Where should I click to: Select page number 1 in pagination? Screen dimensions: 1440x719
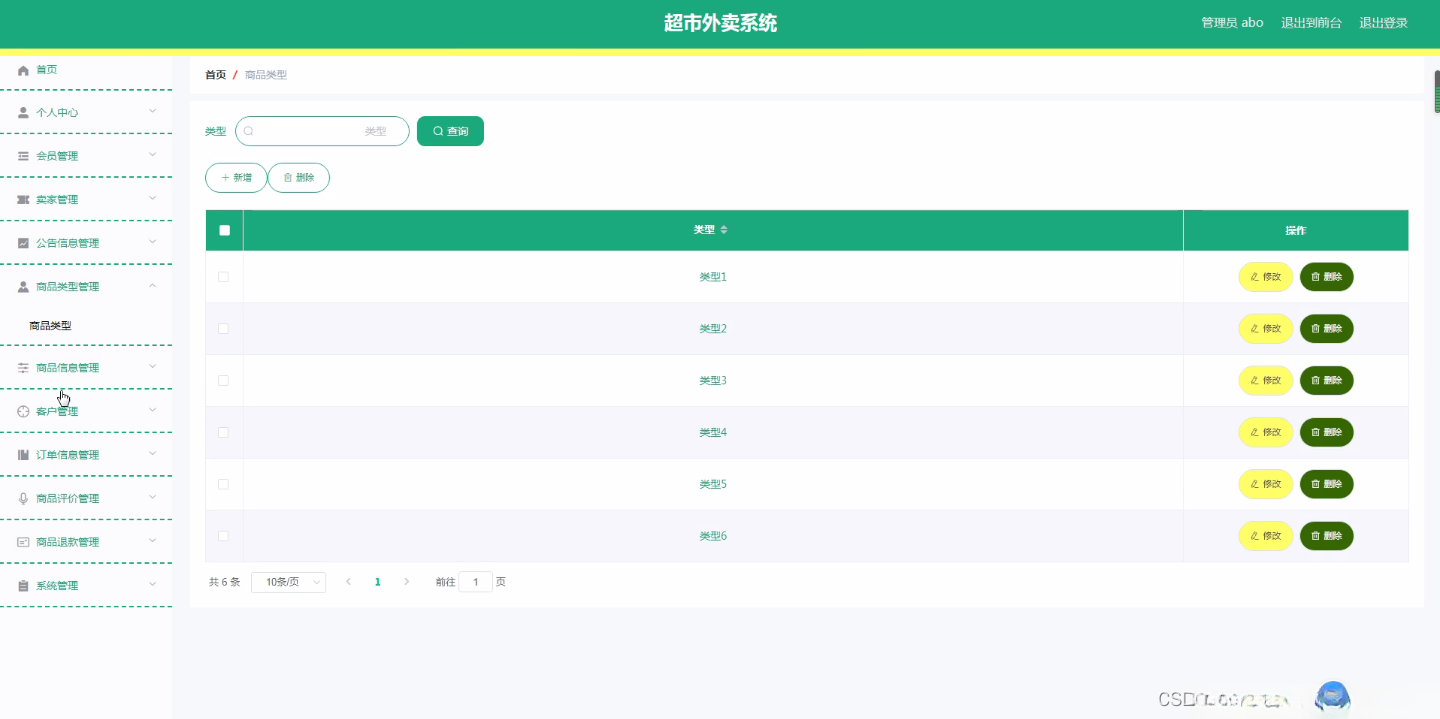click(x=377, y=582)
